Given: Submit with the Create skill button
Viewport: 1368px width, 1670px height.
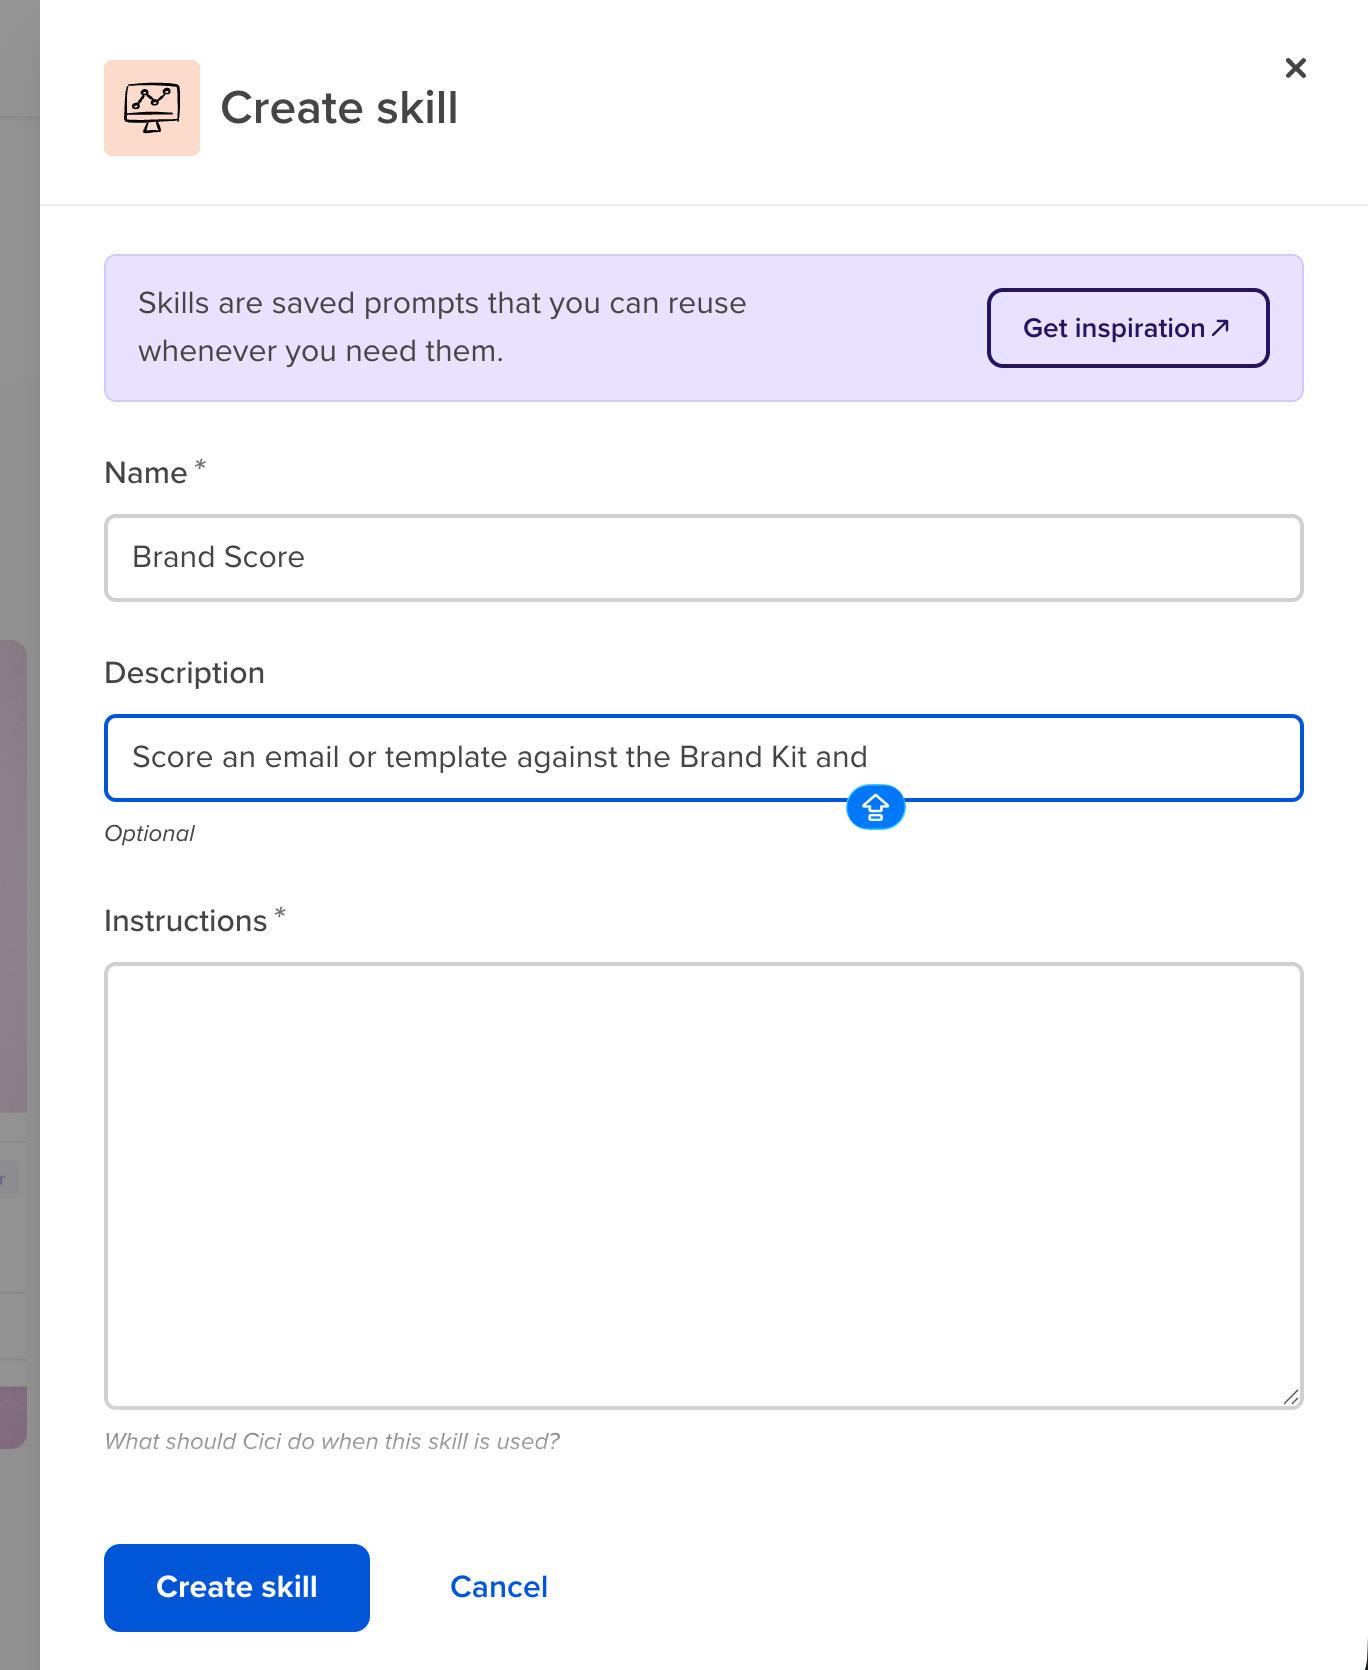Looking at the screenshot, I should tap(237, 1588).
